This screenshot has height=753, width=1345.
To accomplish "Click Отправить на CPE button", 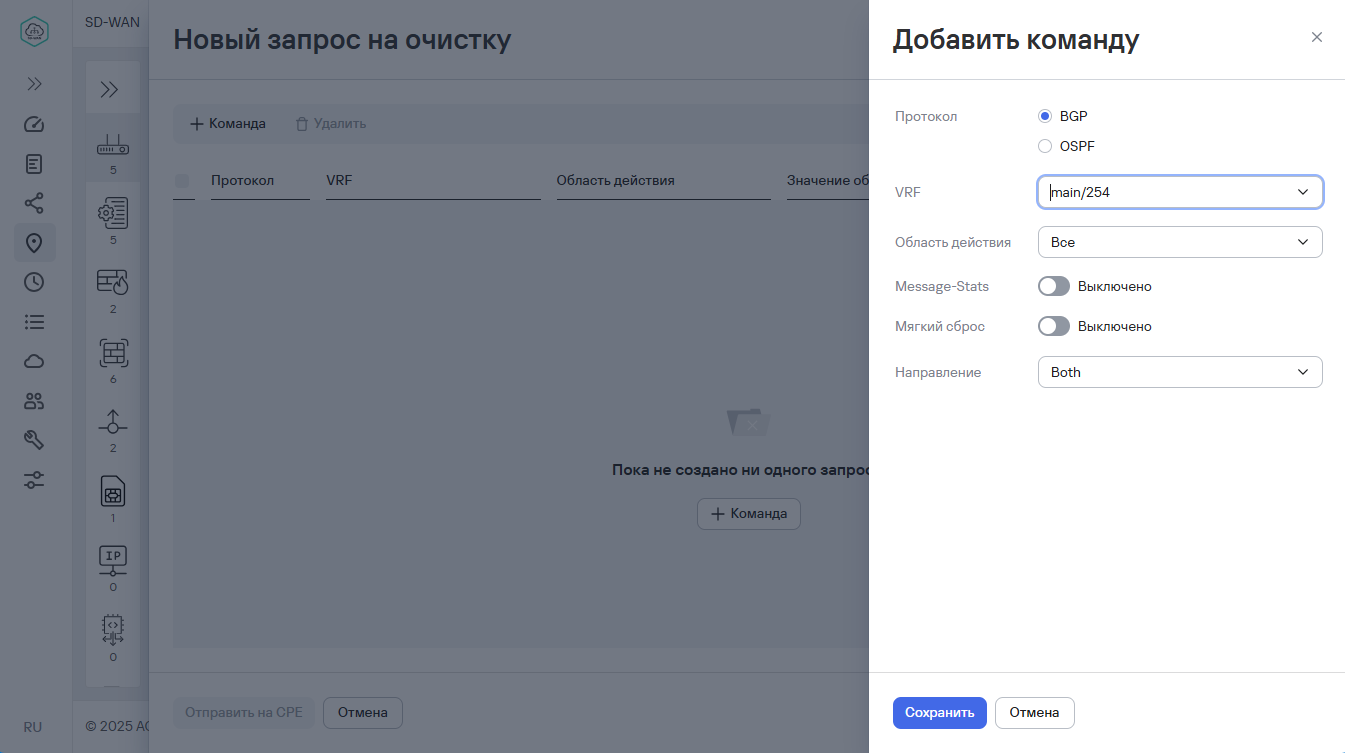I will [x=244, y=713].
